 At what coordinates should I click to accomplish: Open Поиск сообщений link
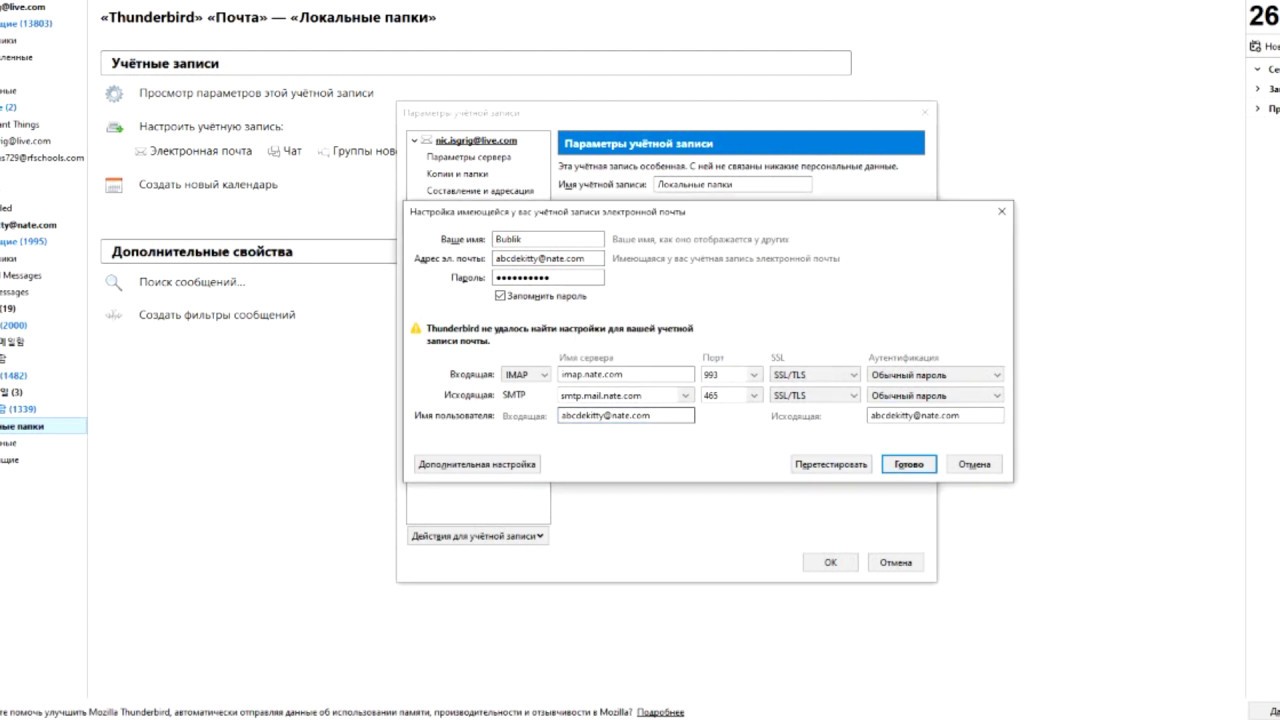point(192,283)
